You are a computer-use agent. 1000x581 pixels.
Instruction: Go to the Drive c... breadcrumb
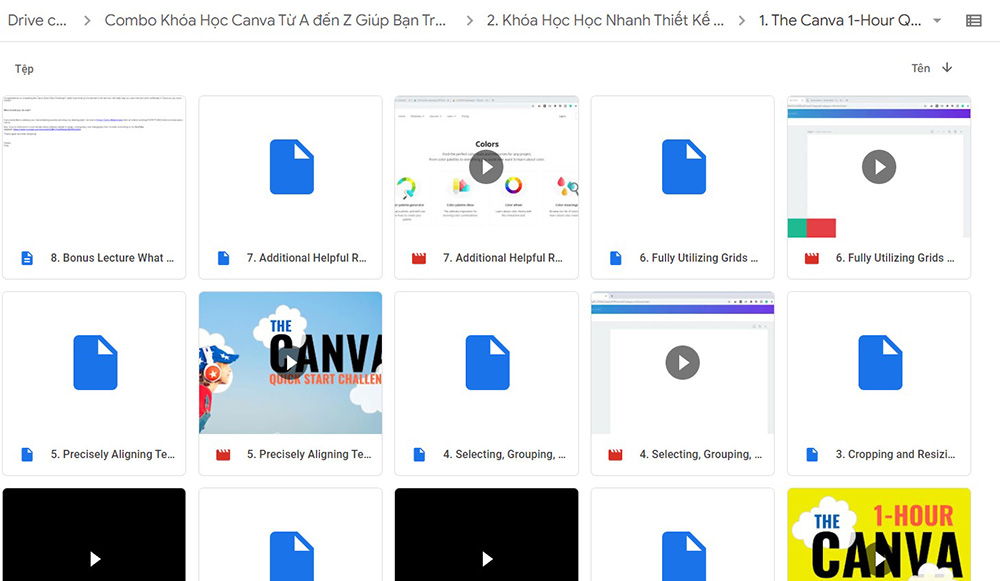[37, 20]
